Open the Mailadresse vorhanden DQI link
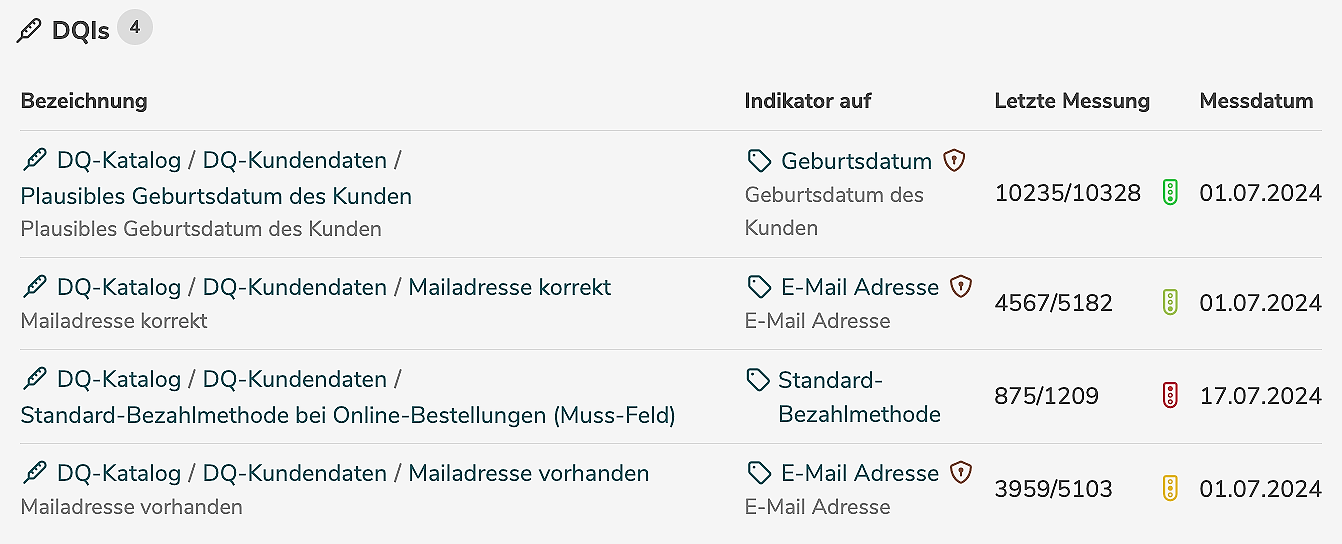1342x544 pixels. click(528, 473)
